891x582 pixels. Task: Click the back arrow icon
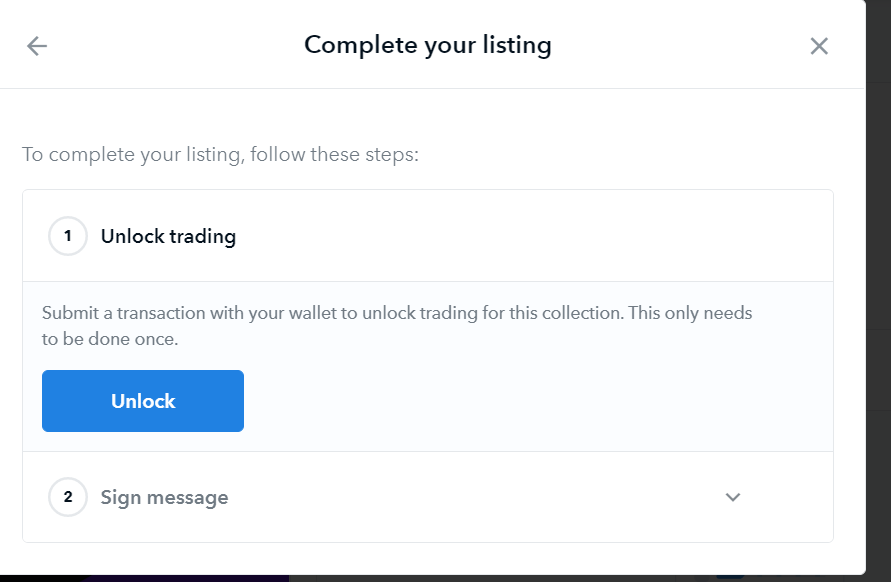37,46
